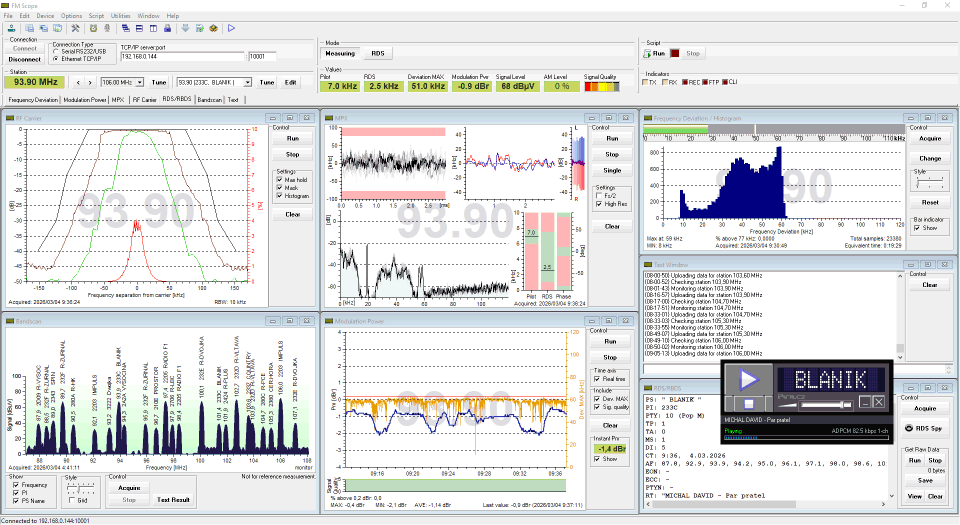
Task: Select the Serial RS232/USB connection type
Action: 55,52
